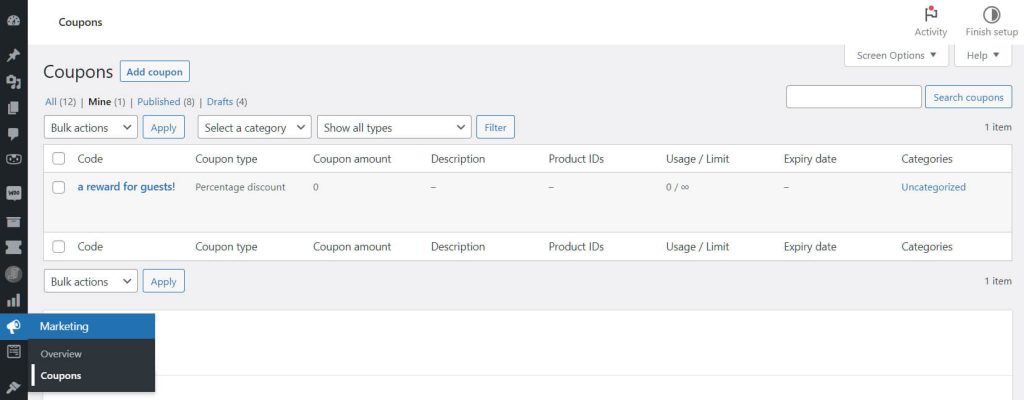Screen dimensions: 1024x400
Task: Open the 'Show all types' dropdown
Action: 393,128
